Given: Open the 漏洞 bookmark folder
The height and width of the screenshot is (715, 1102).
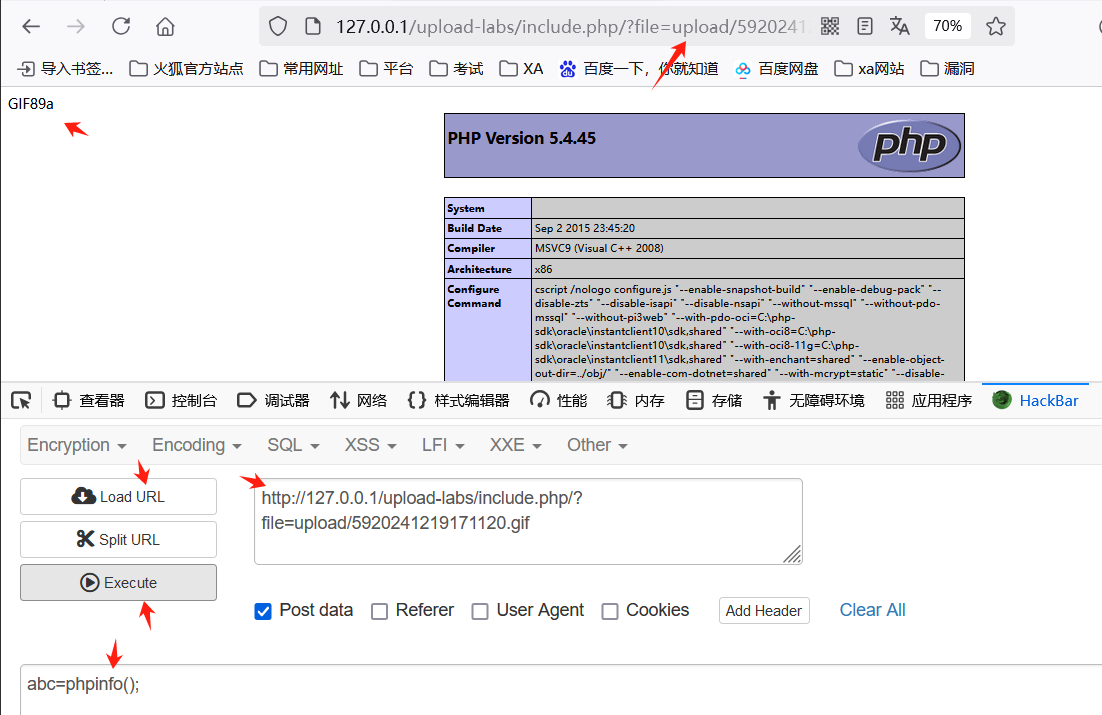Looking at the screenshot, I should [947, 69].
